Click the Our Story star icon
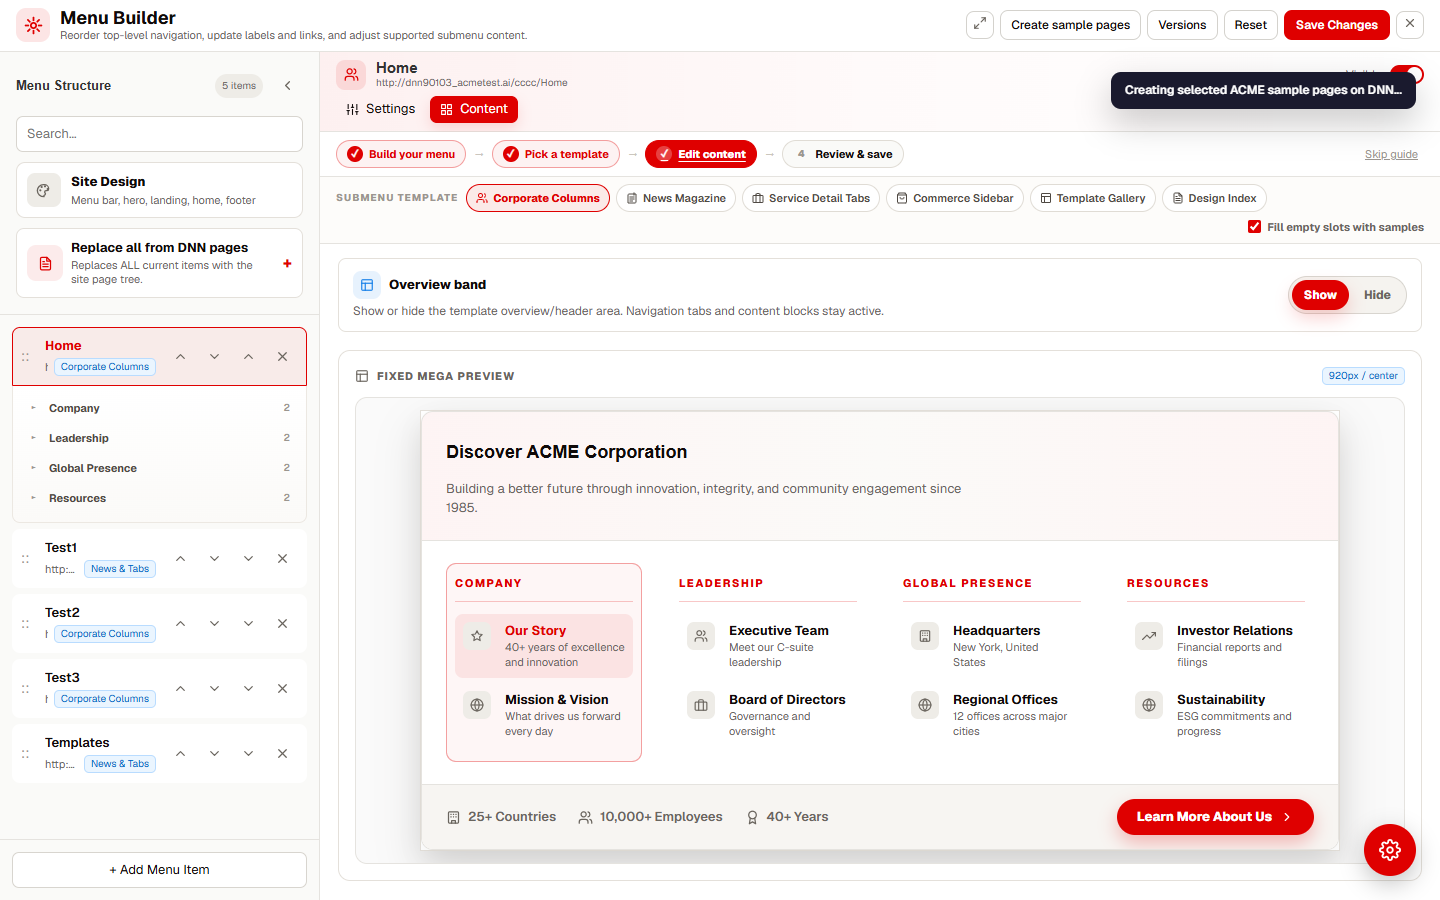1440x900 pixels. tap(477, 635)
